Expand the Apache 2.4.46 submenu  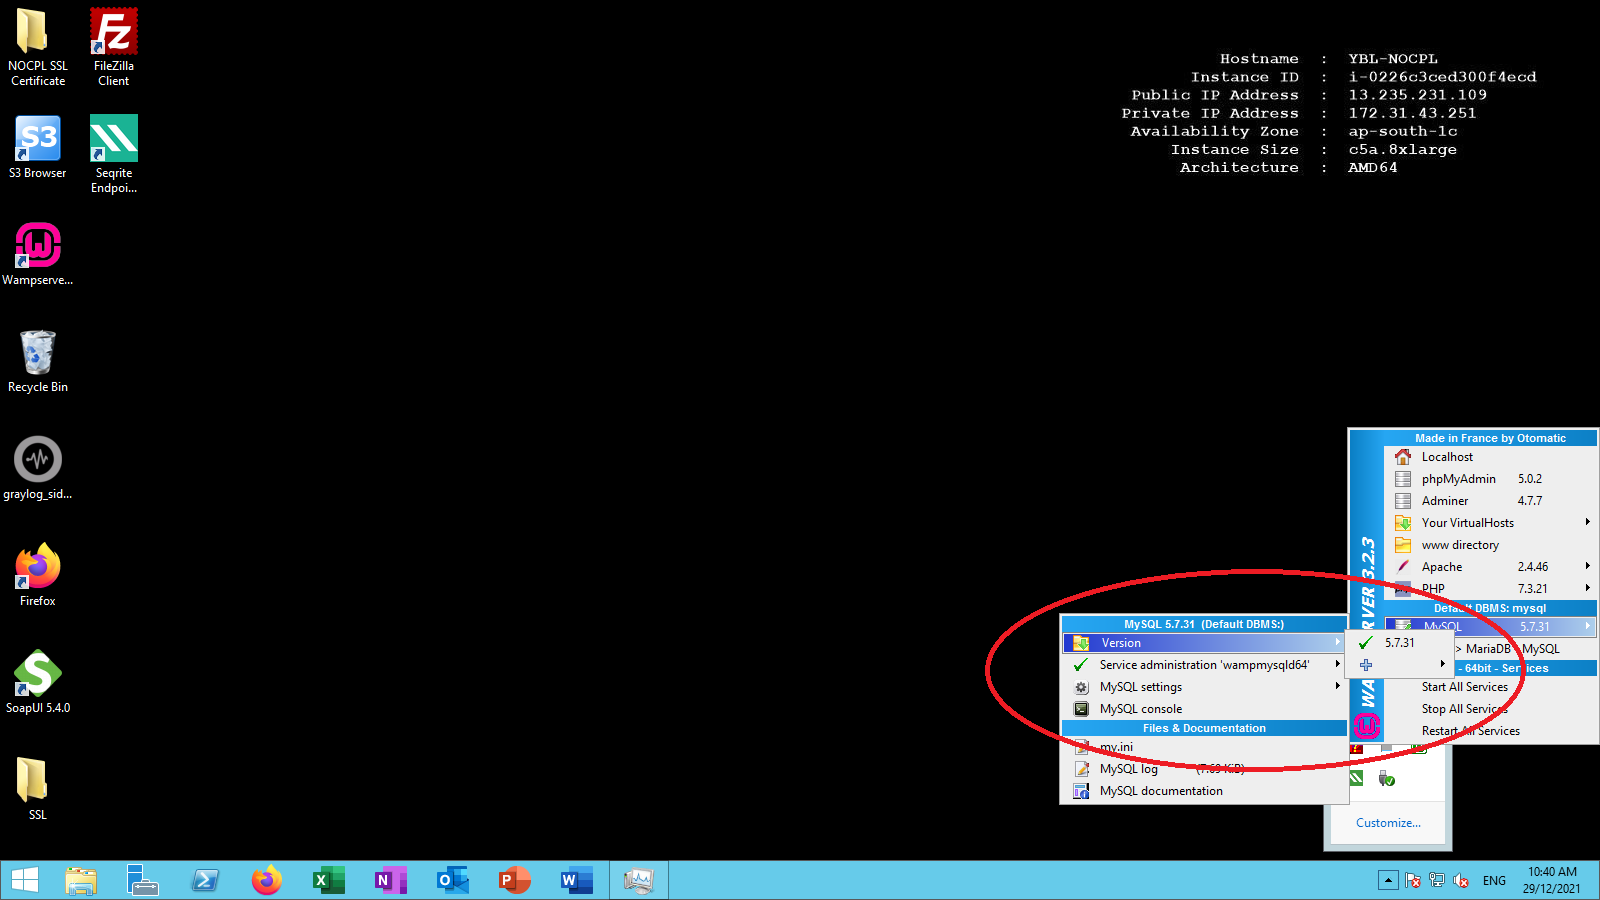[x=1490, y=567]
